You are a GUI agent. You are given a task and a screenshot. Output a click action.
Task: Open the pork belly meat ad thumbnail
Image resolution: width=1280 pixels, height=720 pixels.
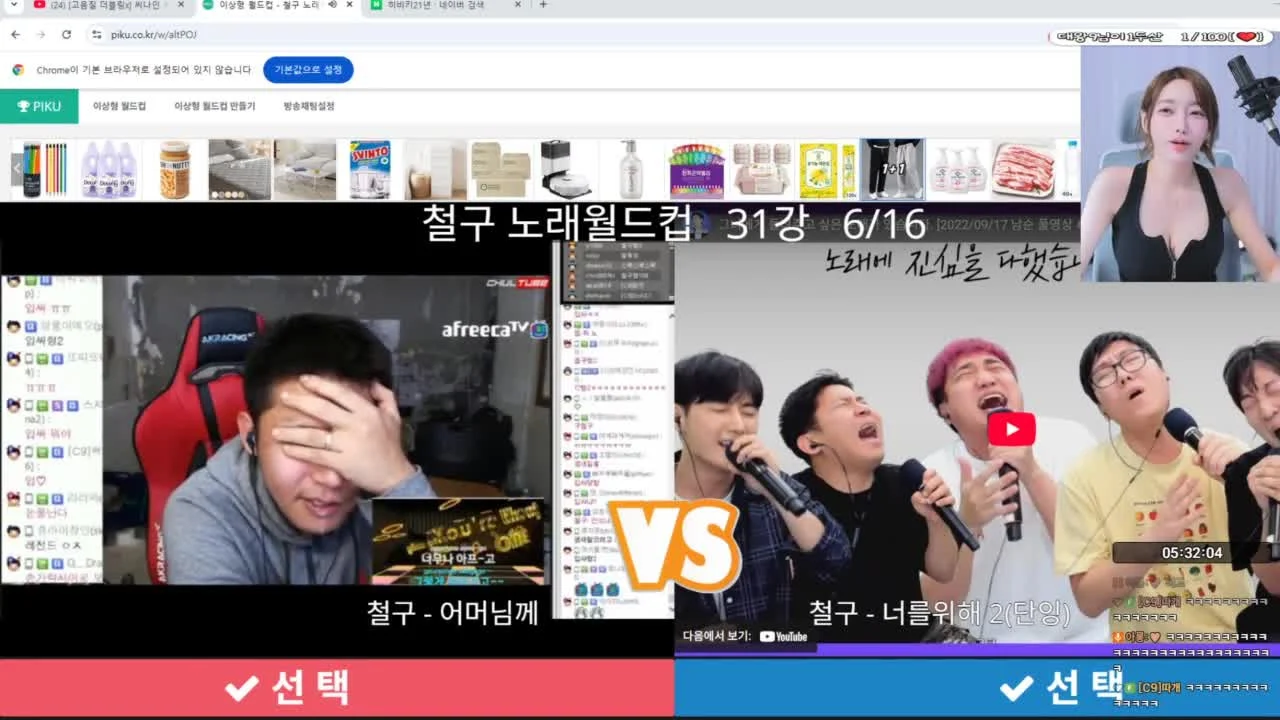tap(1023, 169)
